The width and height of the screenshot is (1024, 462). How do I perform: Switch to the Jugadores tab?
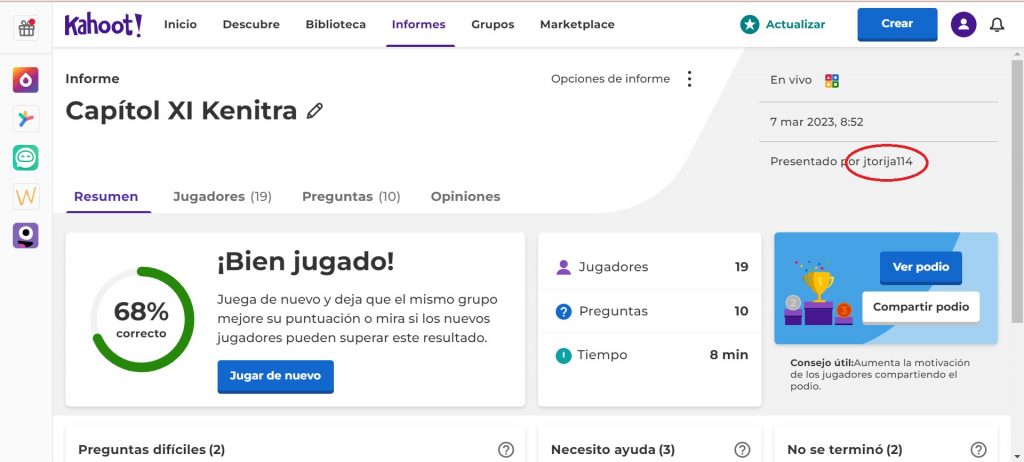tap(222, 197)
